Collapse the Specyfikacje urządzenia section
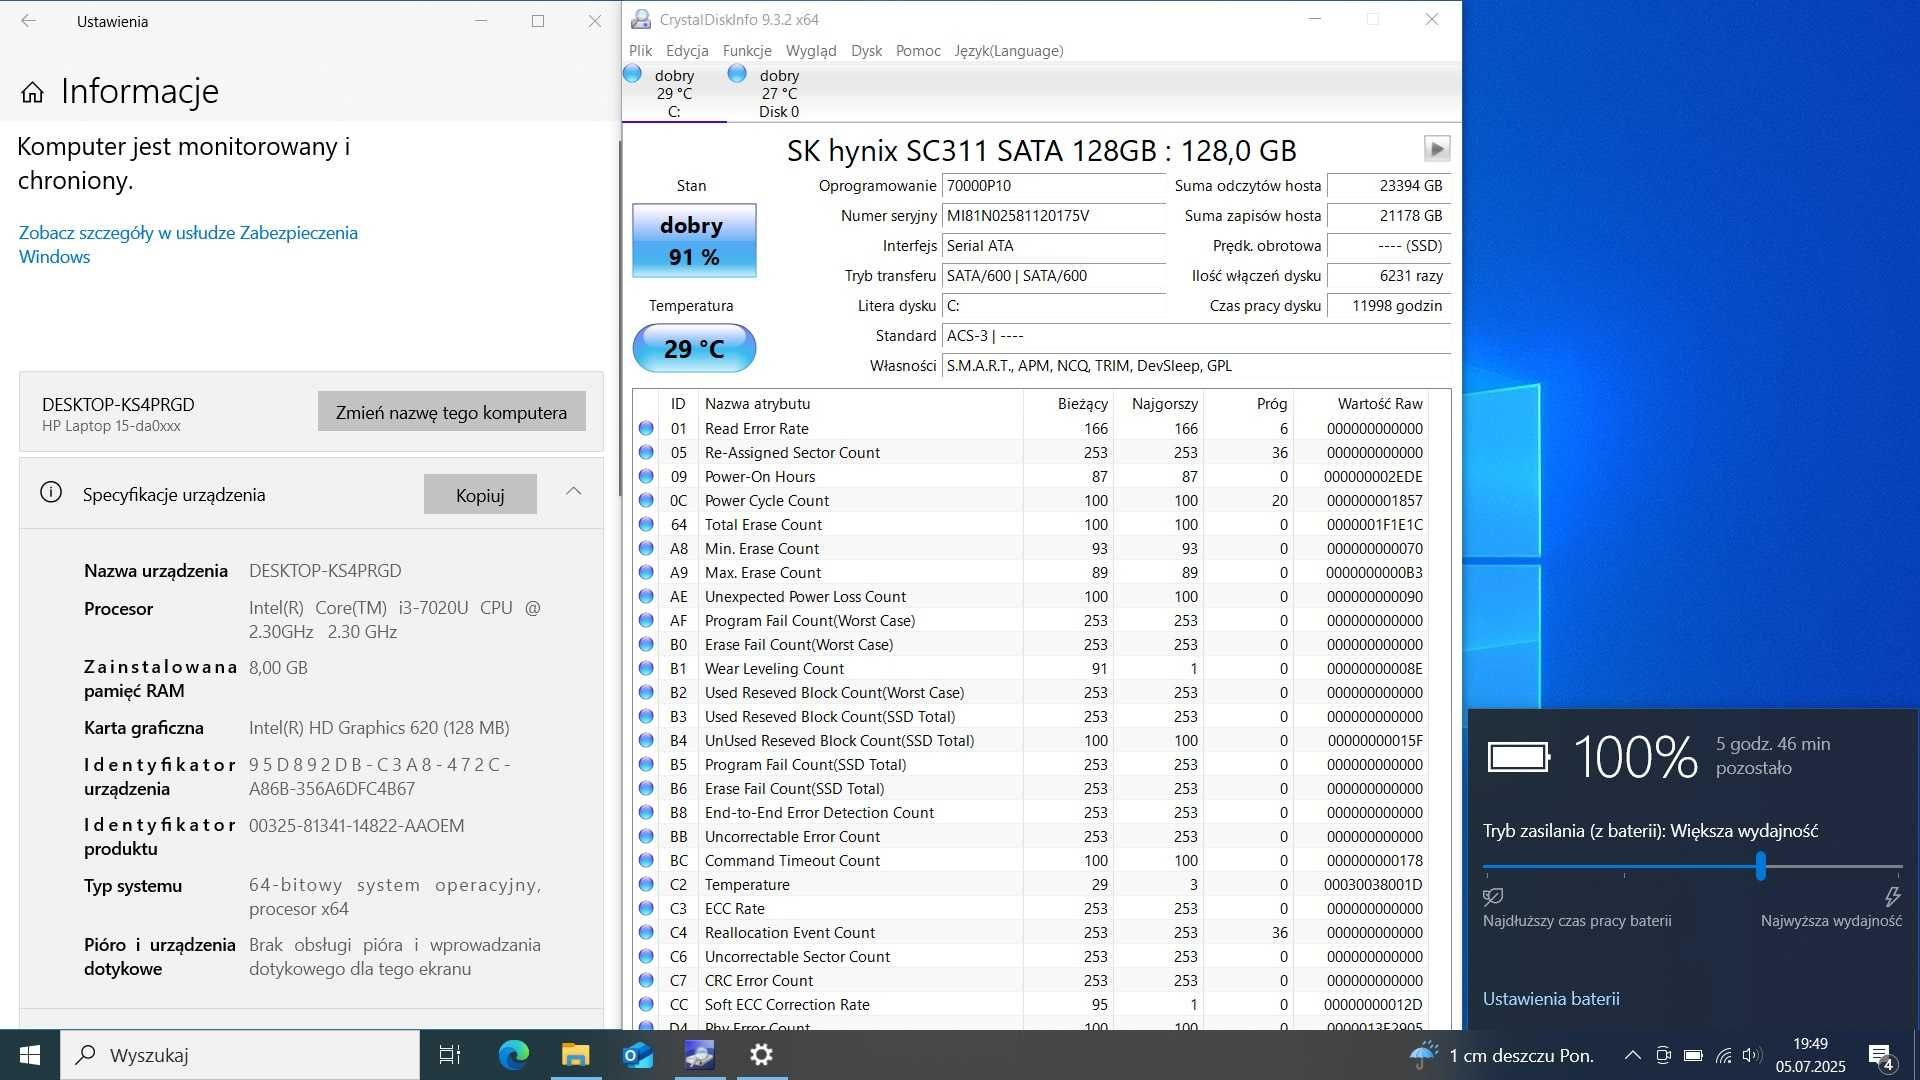This screenshot has height=1080, width=1920. point(573,491)
